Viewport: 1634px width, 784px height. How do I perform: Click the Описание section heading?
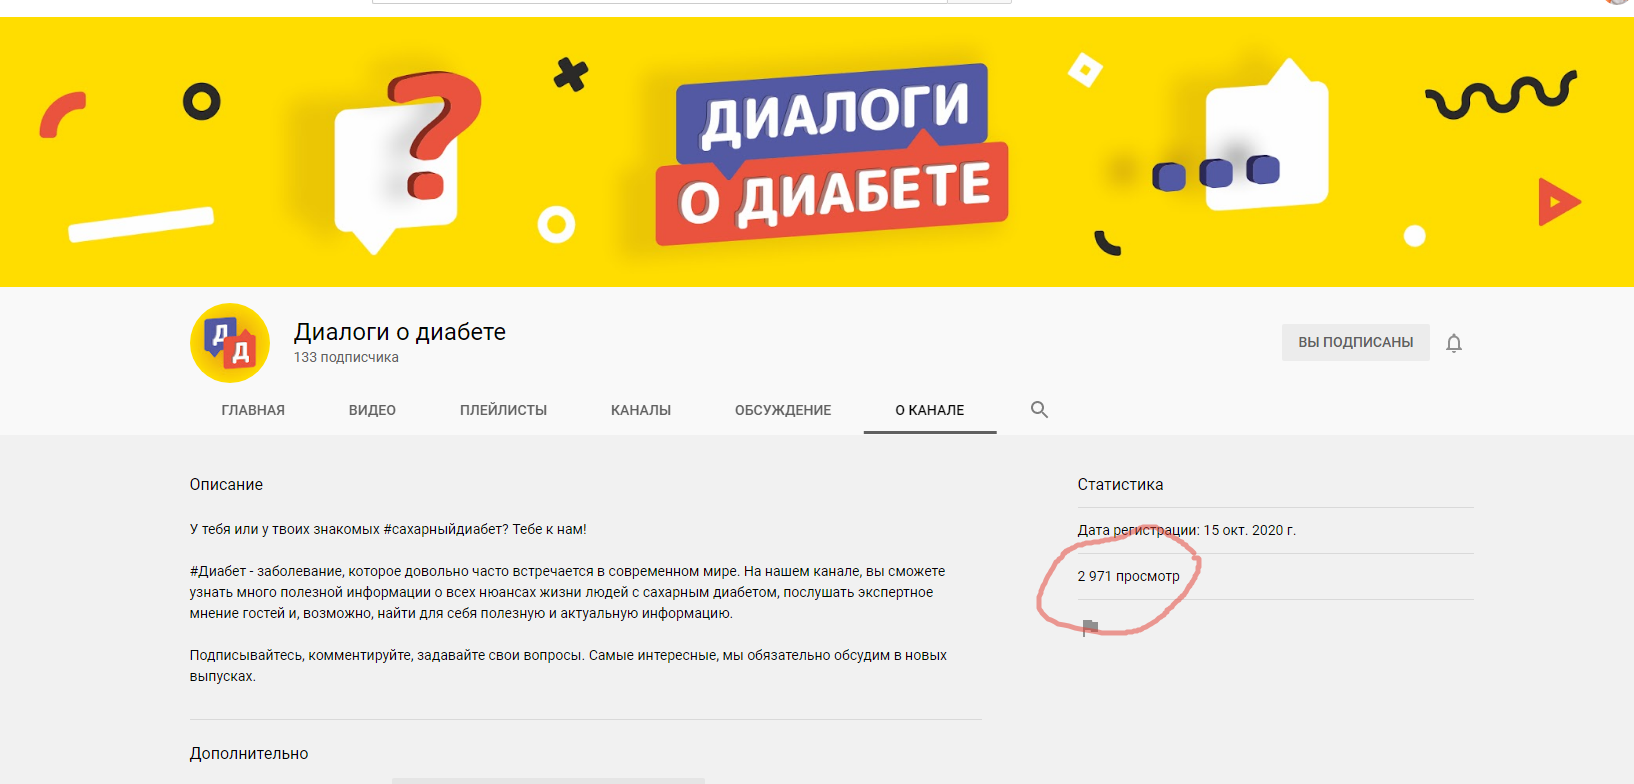click(226, 484)
